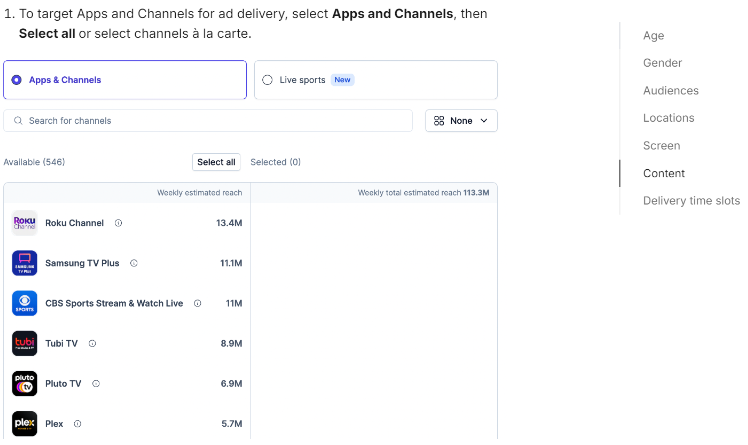This screenshot has width=748, height=445.
Task: Select the Roku Channel row name
Action: [74, 223]
